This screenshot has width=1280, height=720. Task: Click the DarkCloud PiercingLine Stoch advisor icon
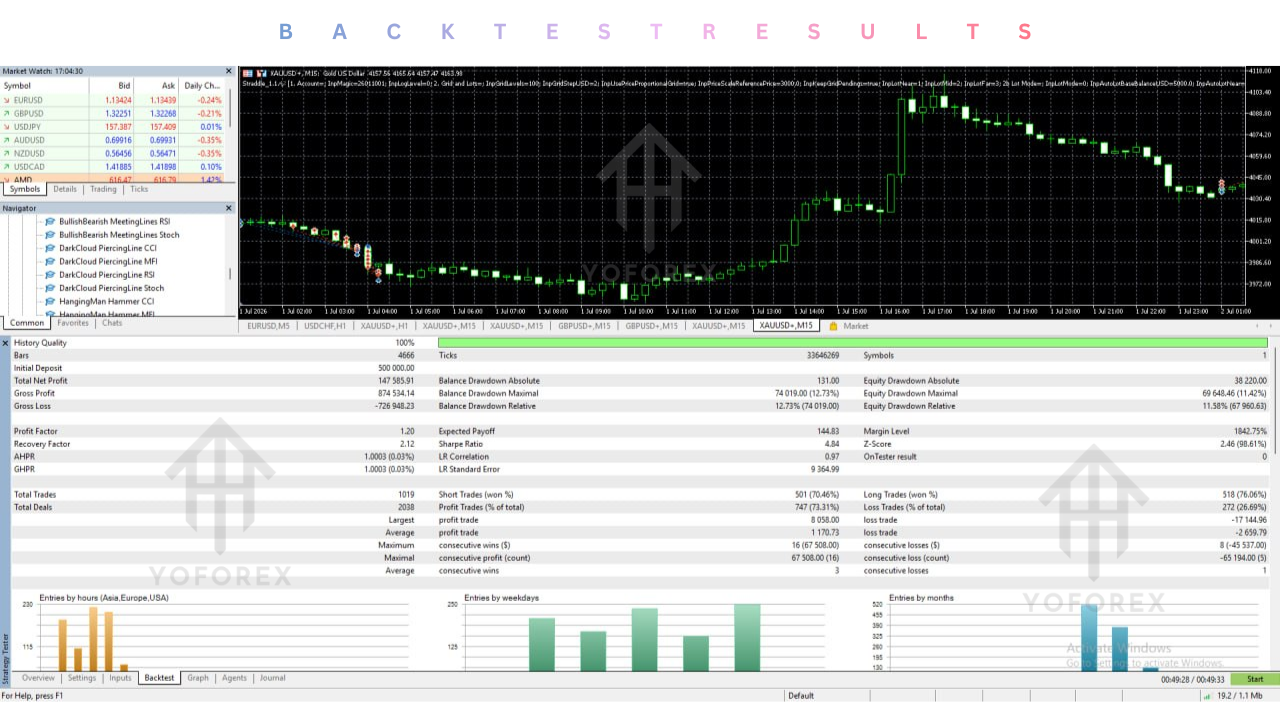tap(50, 288)
